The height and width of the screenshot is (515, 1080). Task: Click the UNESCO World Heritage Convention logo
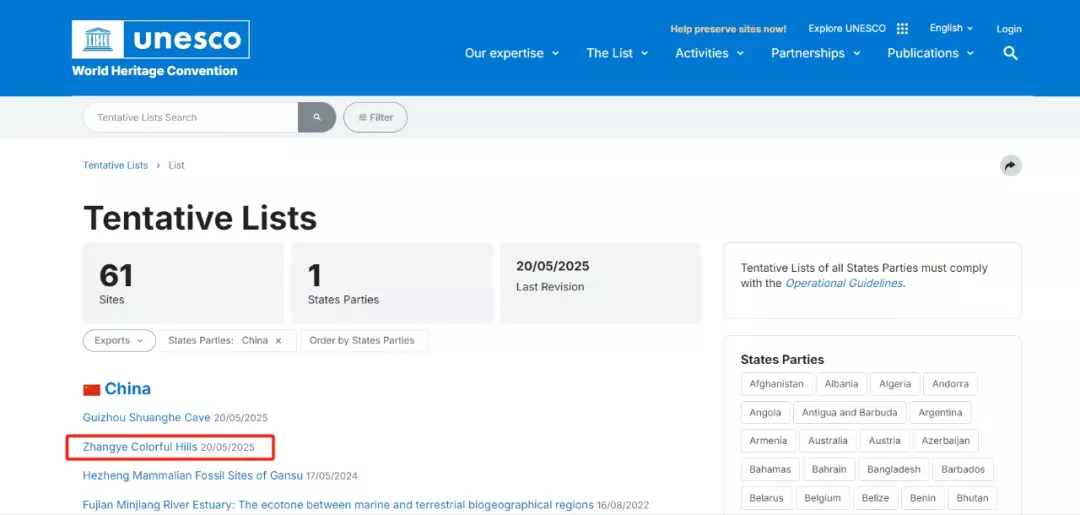click(160, 48)
